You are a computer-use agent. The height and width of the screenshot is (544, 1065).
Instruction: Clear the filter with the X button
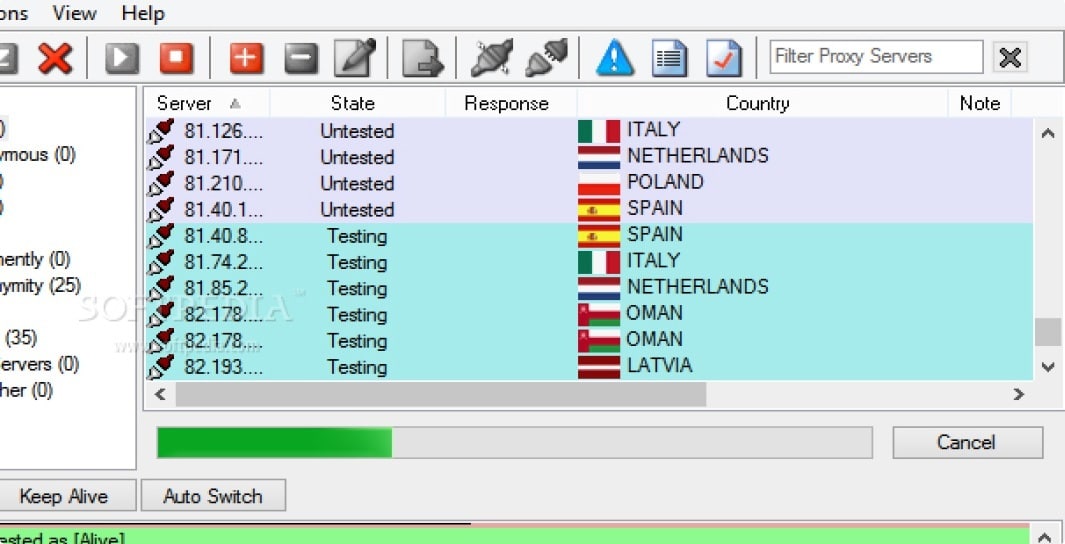(x=1010, y=57)
